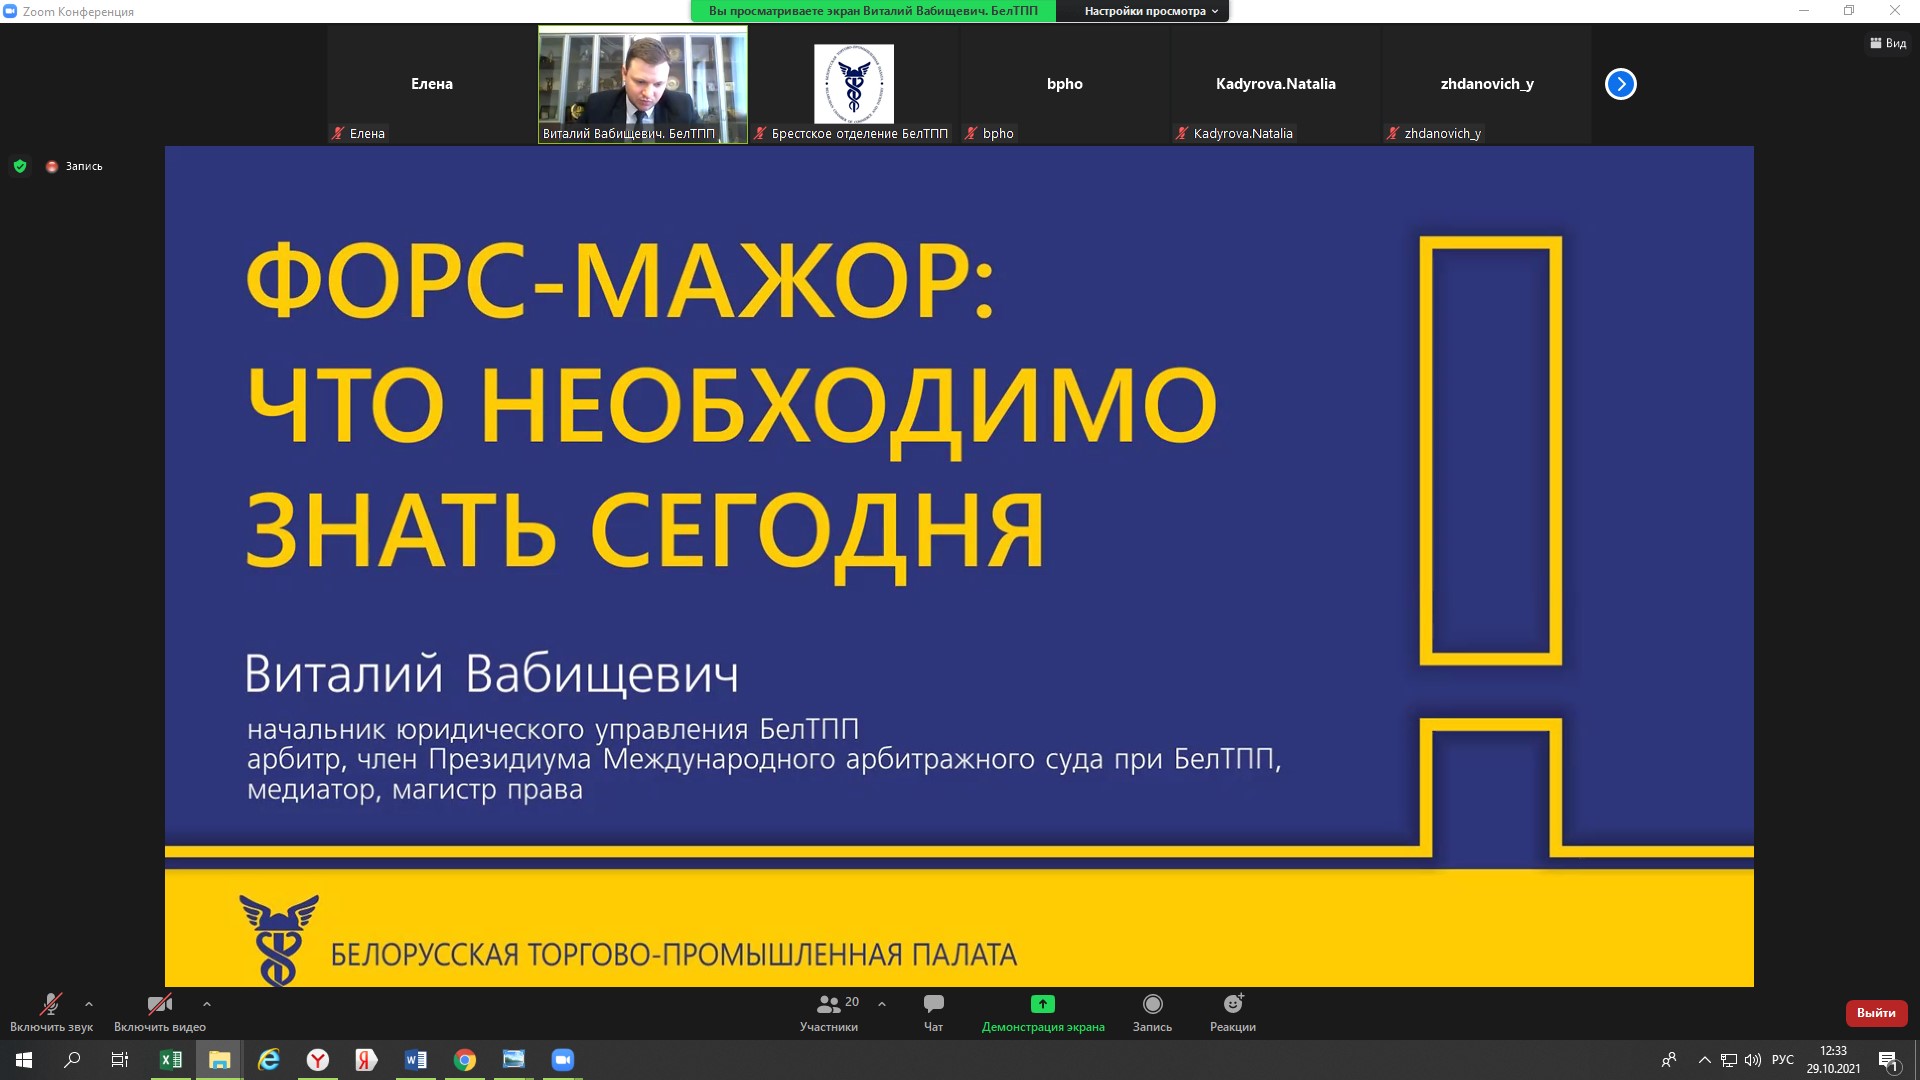Click the green encryption shield icon
This screenshot has height=1080, width=1920.
point(20,166)
